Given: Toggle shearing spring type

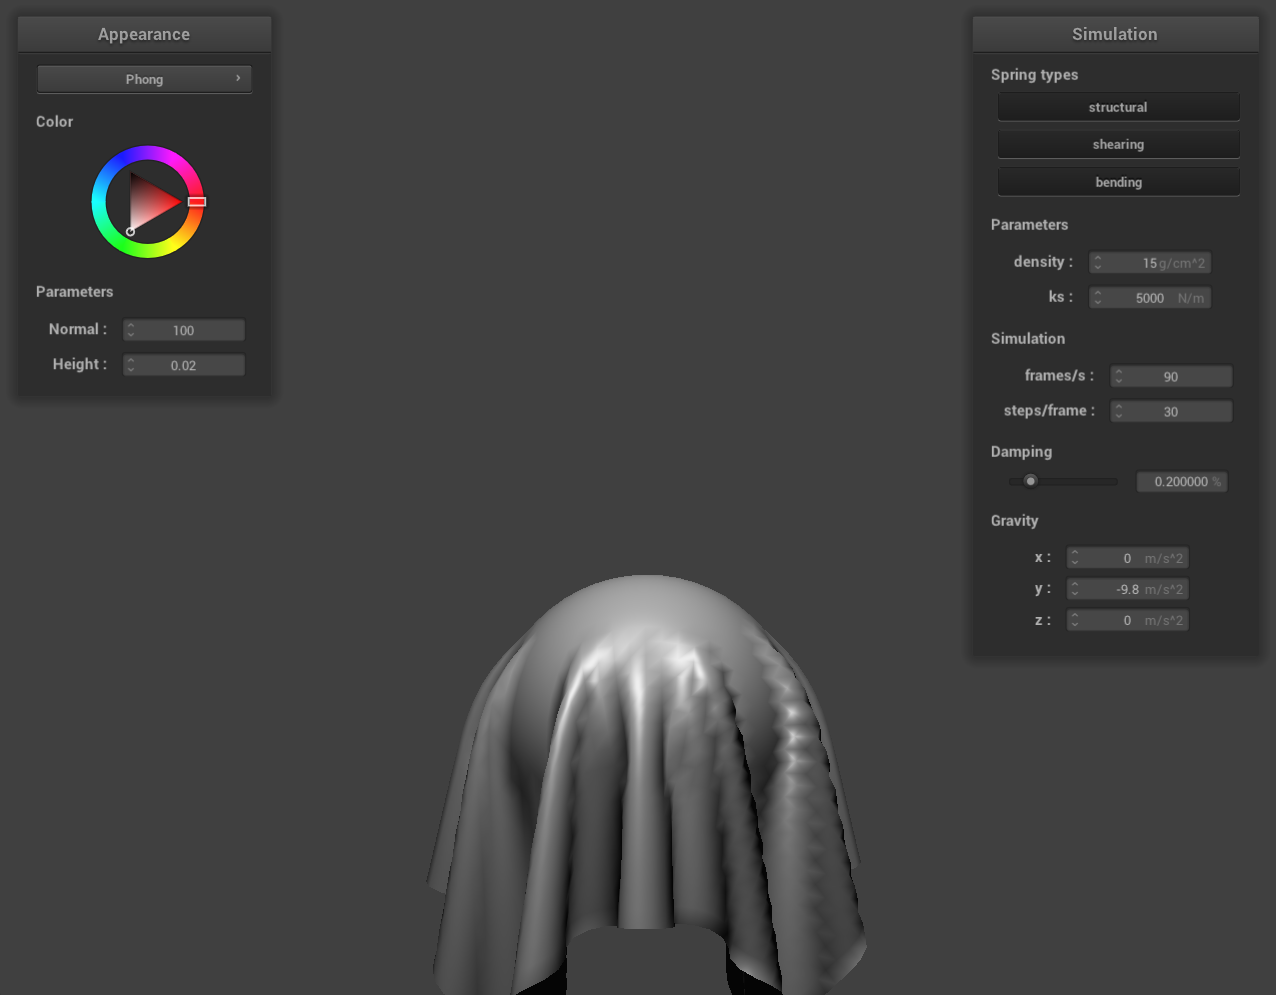Looking at the screenshot, I should [x=1118, y=144].
